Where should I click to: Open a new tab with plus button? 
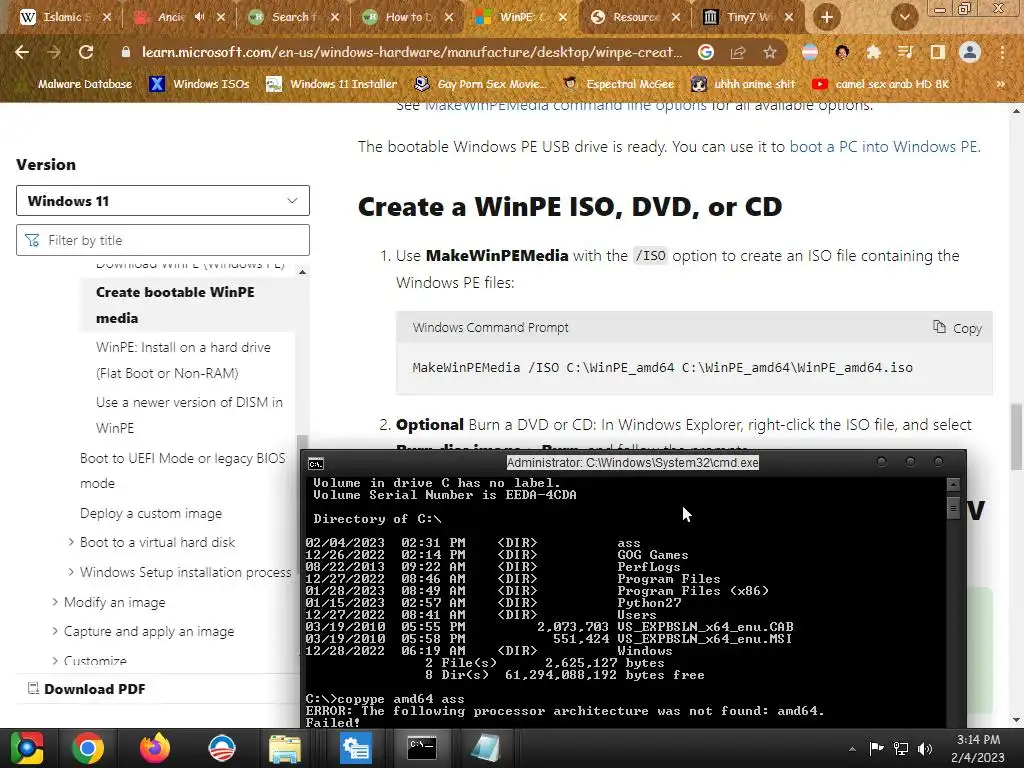pos(827,17)
